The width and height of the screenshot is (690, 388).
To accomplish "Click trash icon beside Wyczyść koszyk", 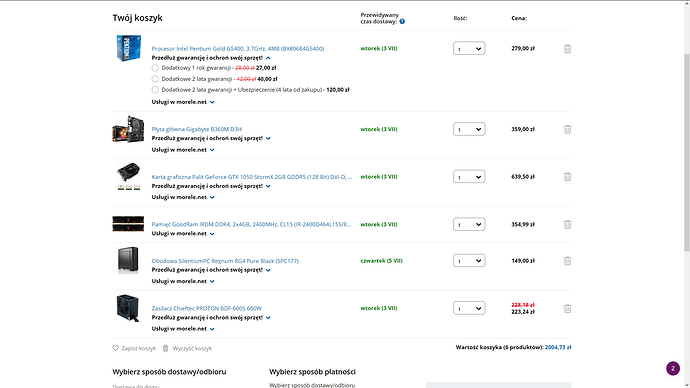I will tap(165, 348).
